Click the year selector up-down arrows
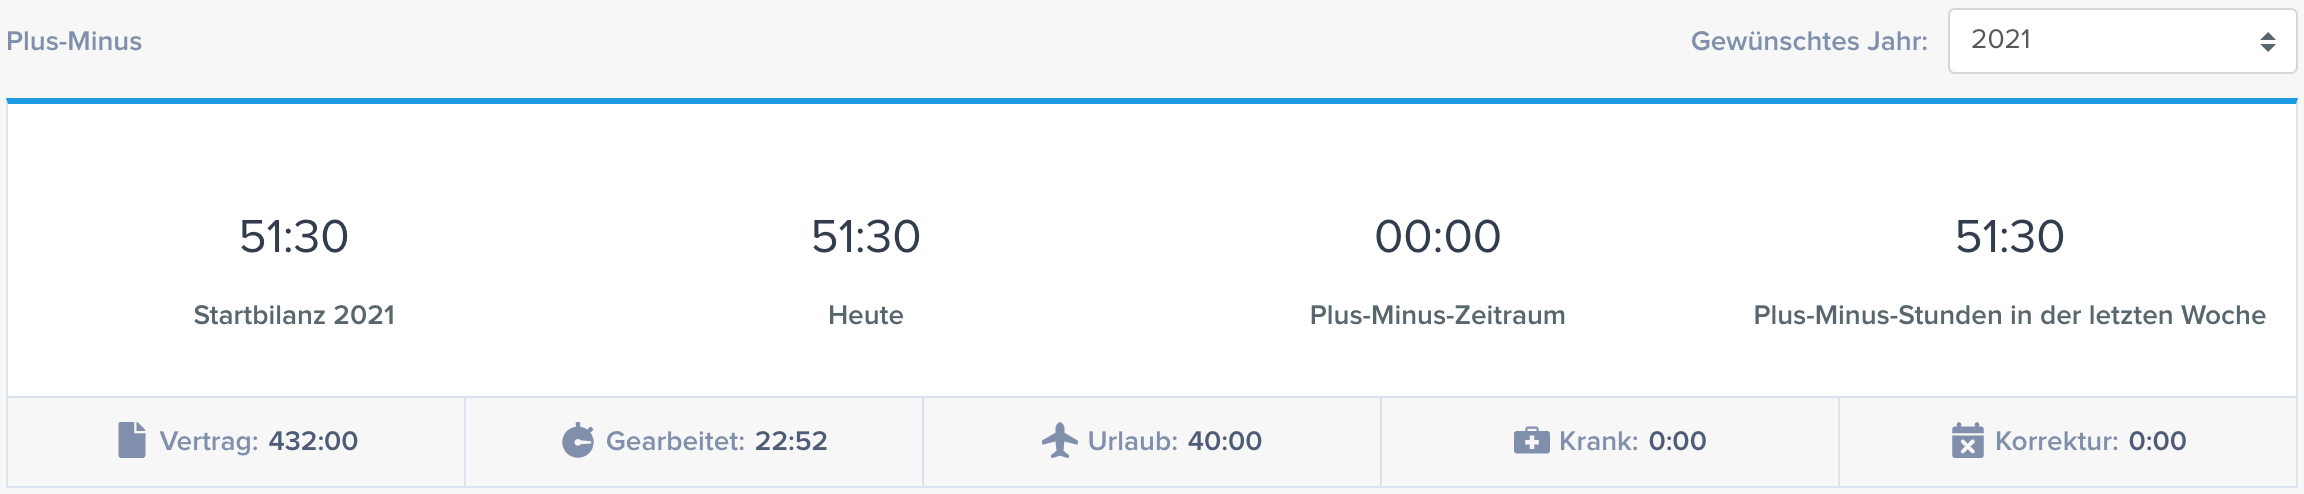The height and width of the screenshot is (494, 2304). click(x=2268, y=41)
